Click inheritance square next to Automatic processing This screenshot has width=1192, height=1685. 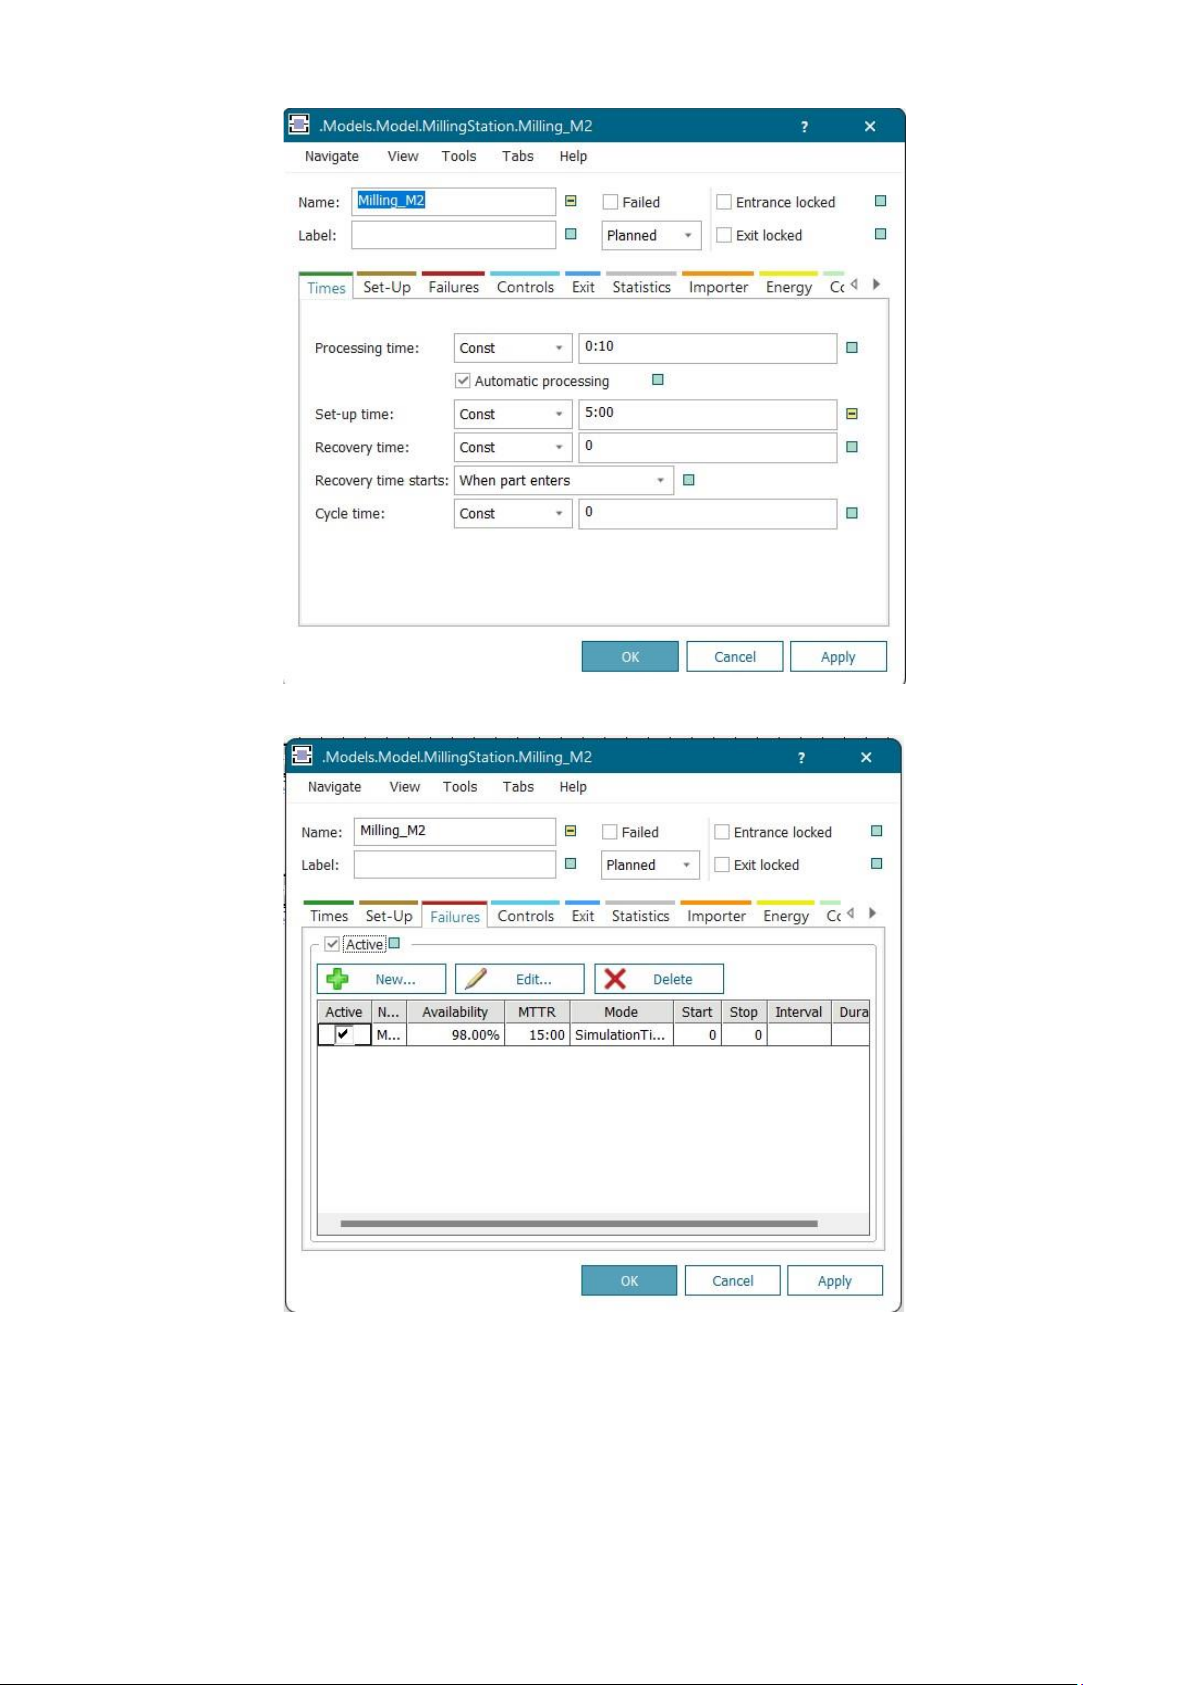[x=658, y=380]
